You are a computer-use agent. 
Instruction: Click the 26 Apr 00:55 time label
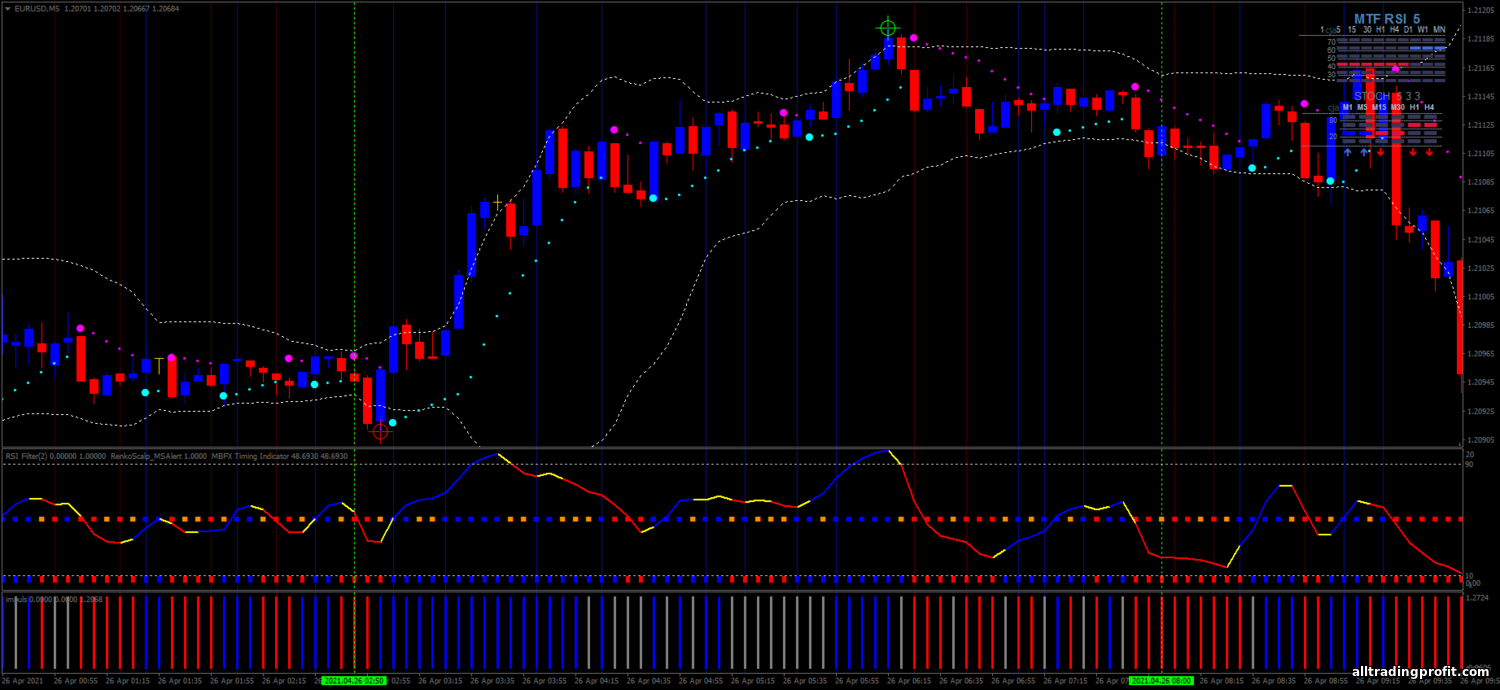pyautogui.click(x=77, y=680)
